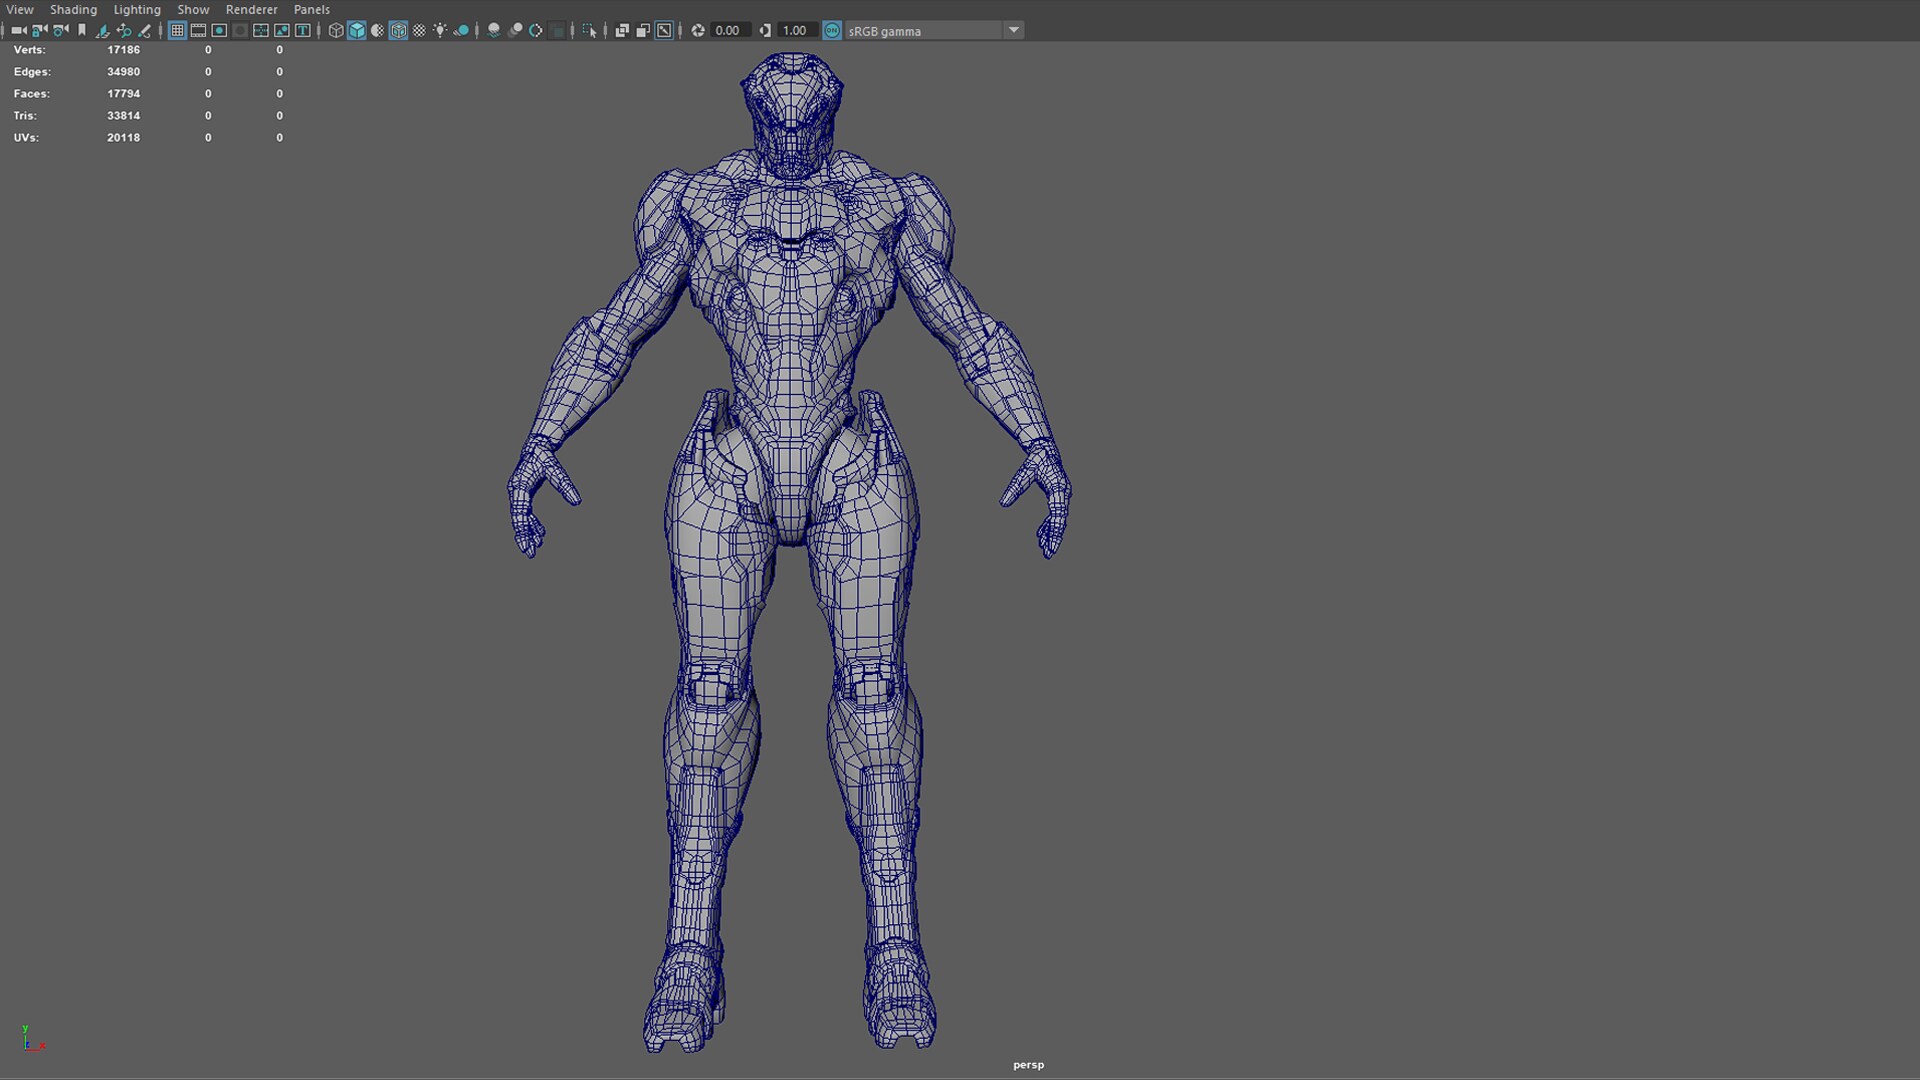Toggle Film Gate display
This screenshot has width=1920, height=1080.
click(198, 30)
